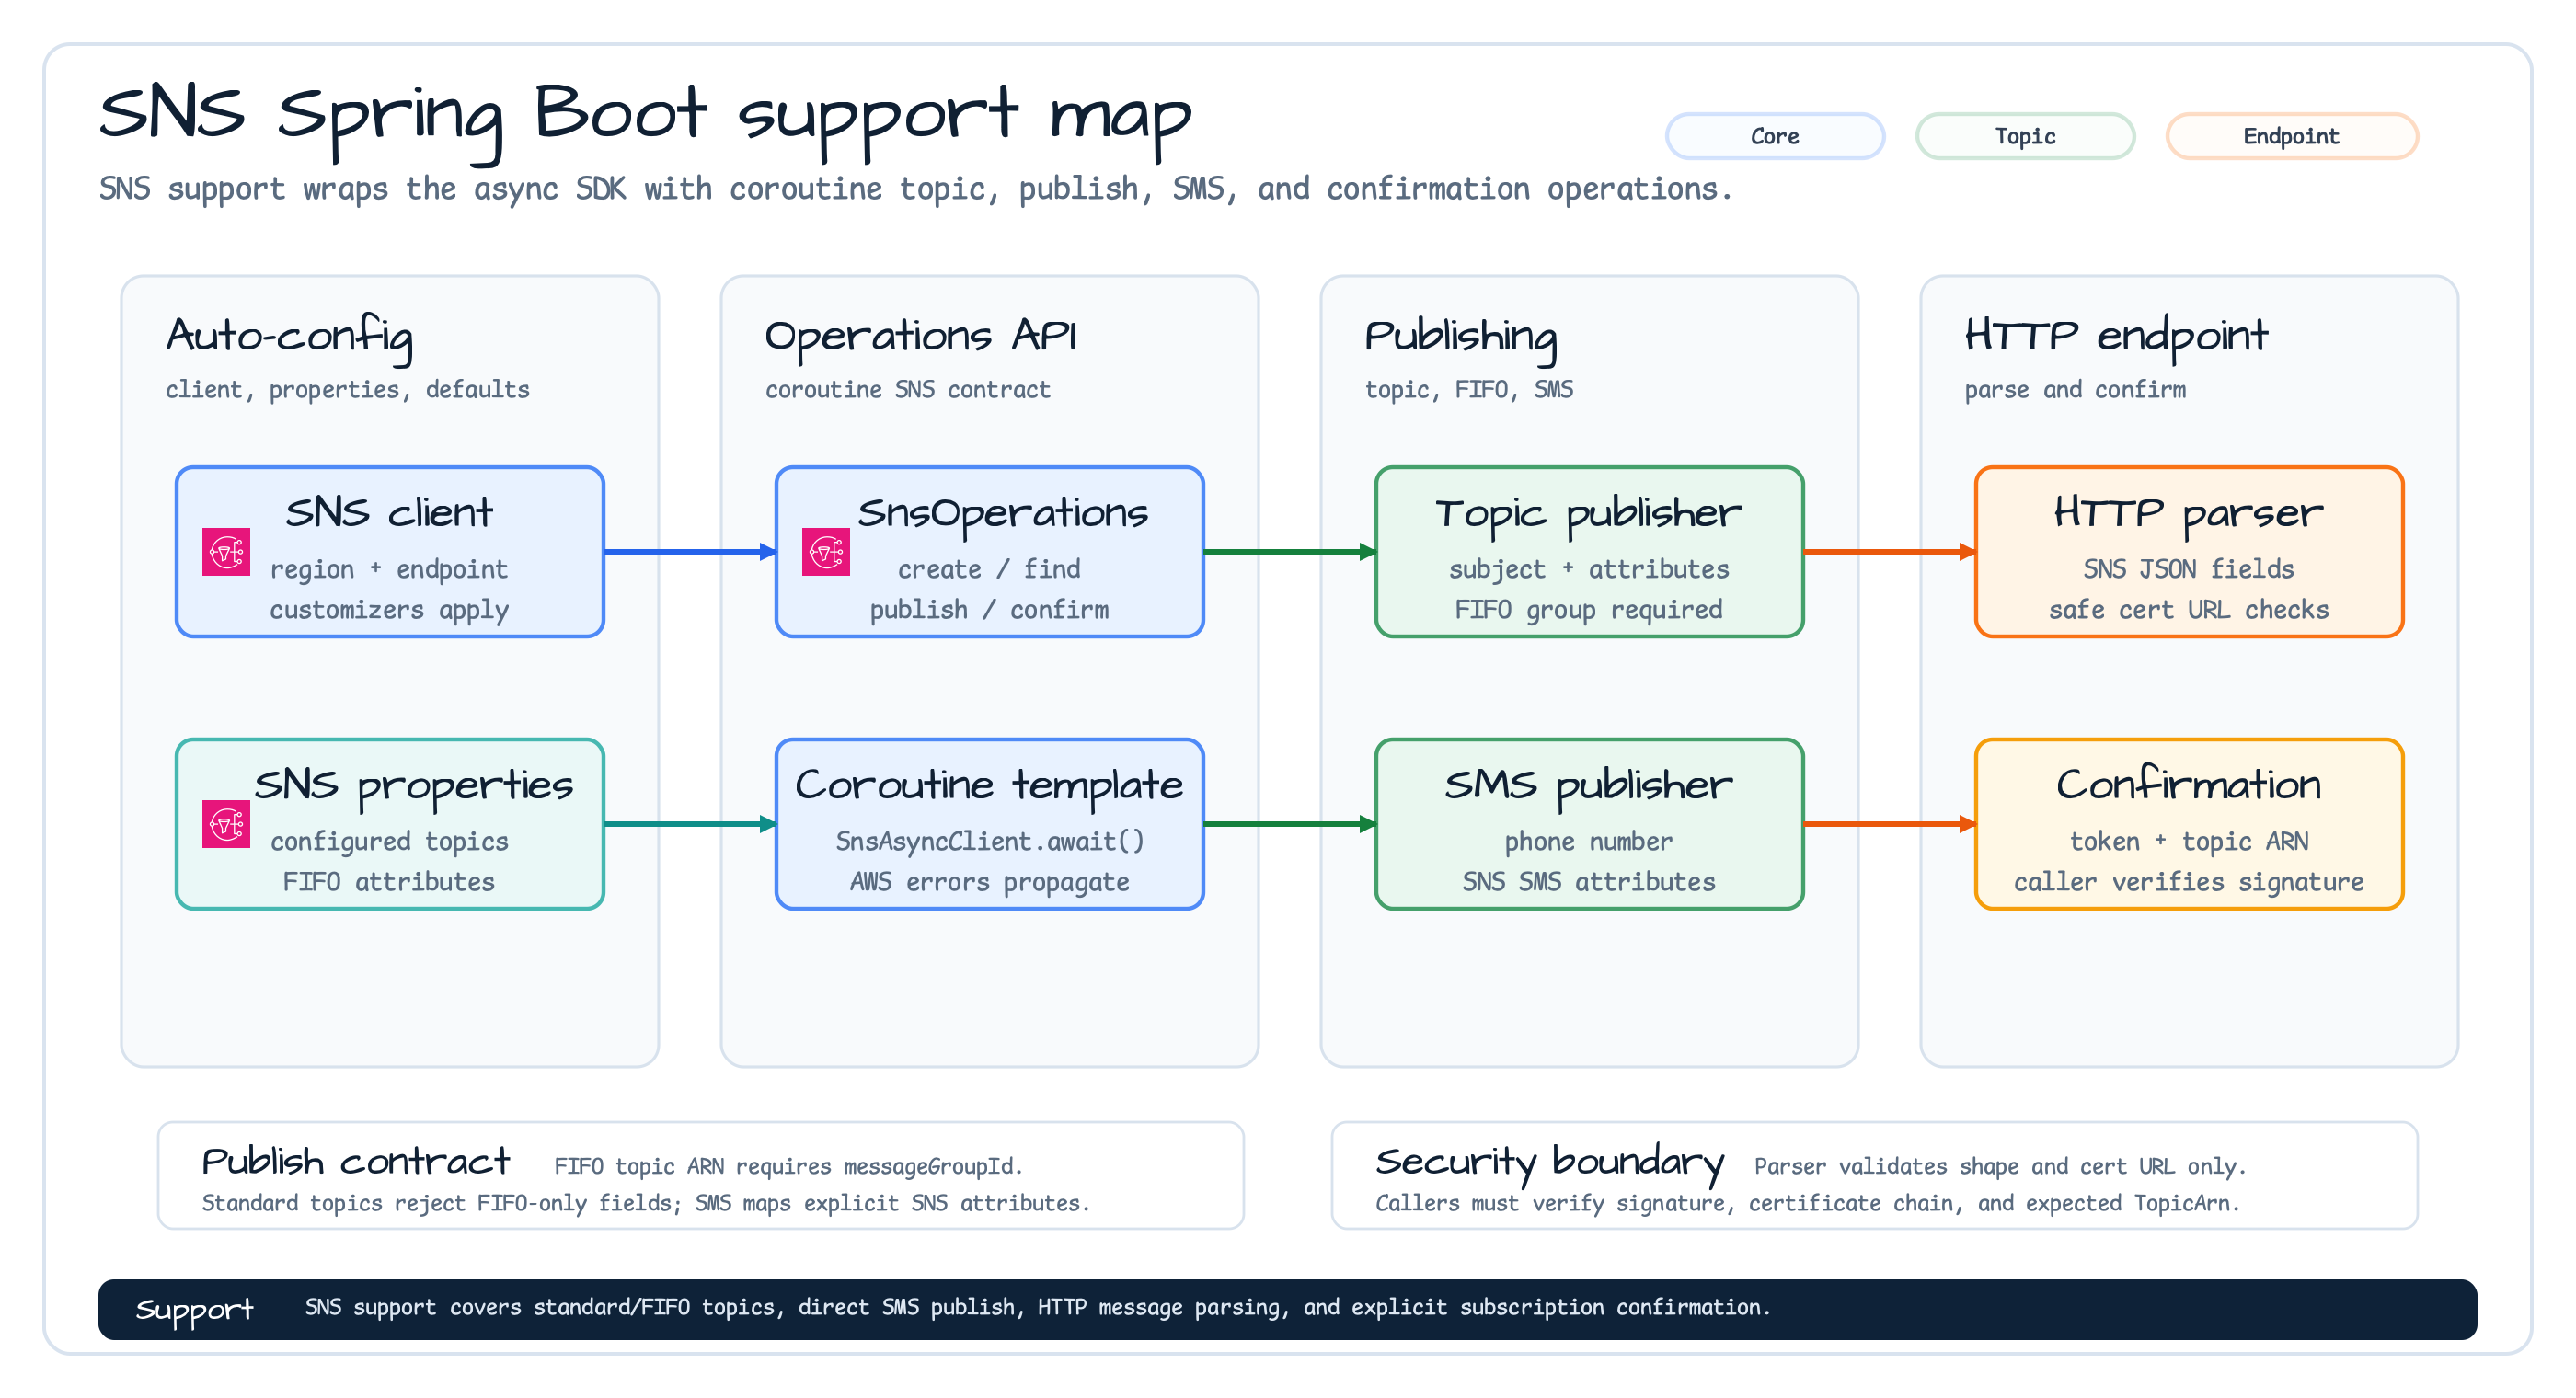Click the Topic publisher node title

tap(1588, 514)
